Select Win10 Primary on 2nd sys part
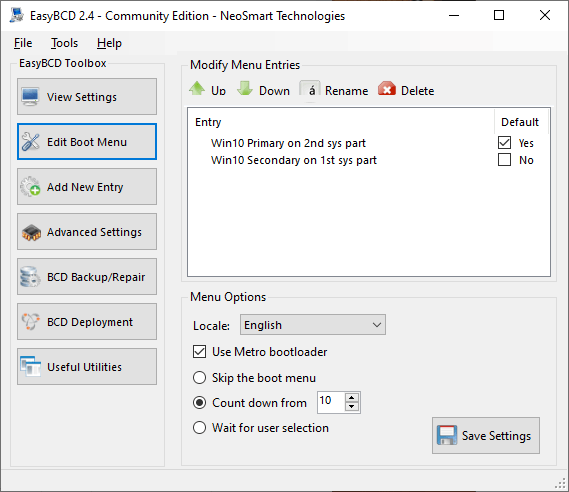This screenshot has height=492, width=569. click(x=288, y=143)
